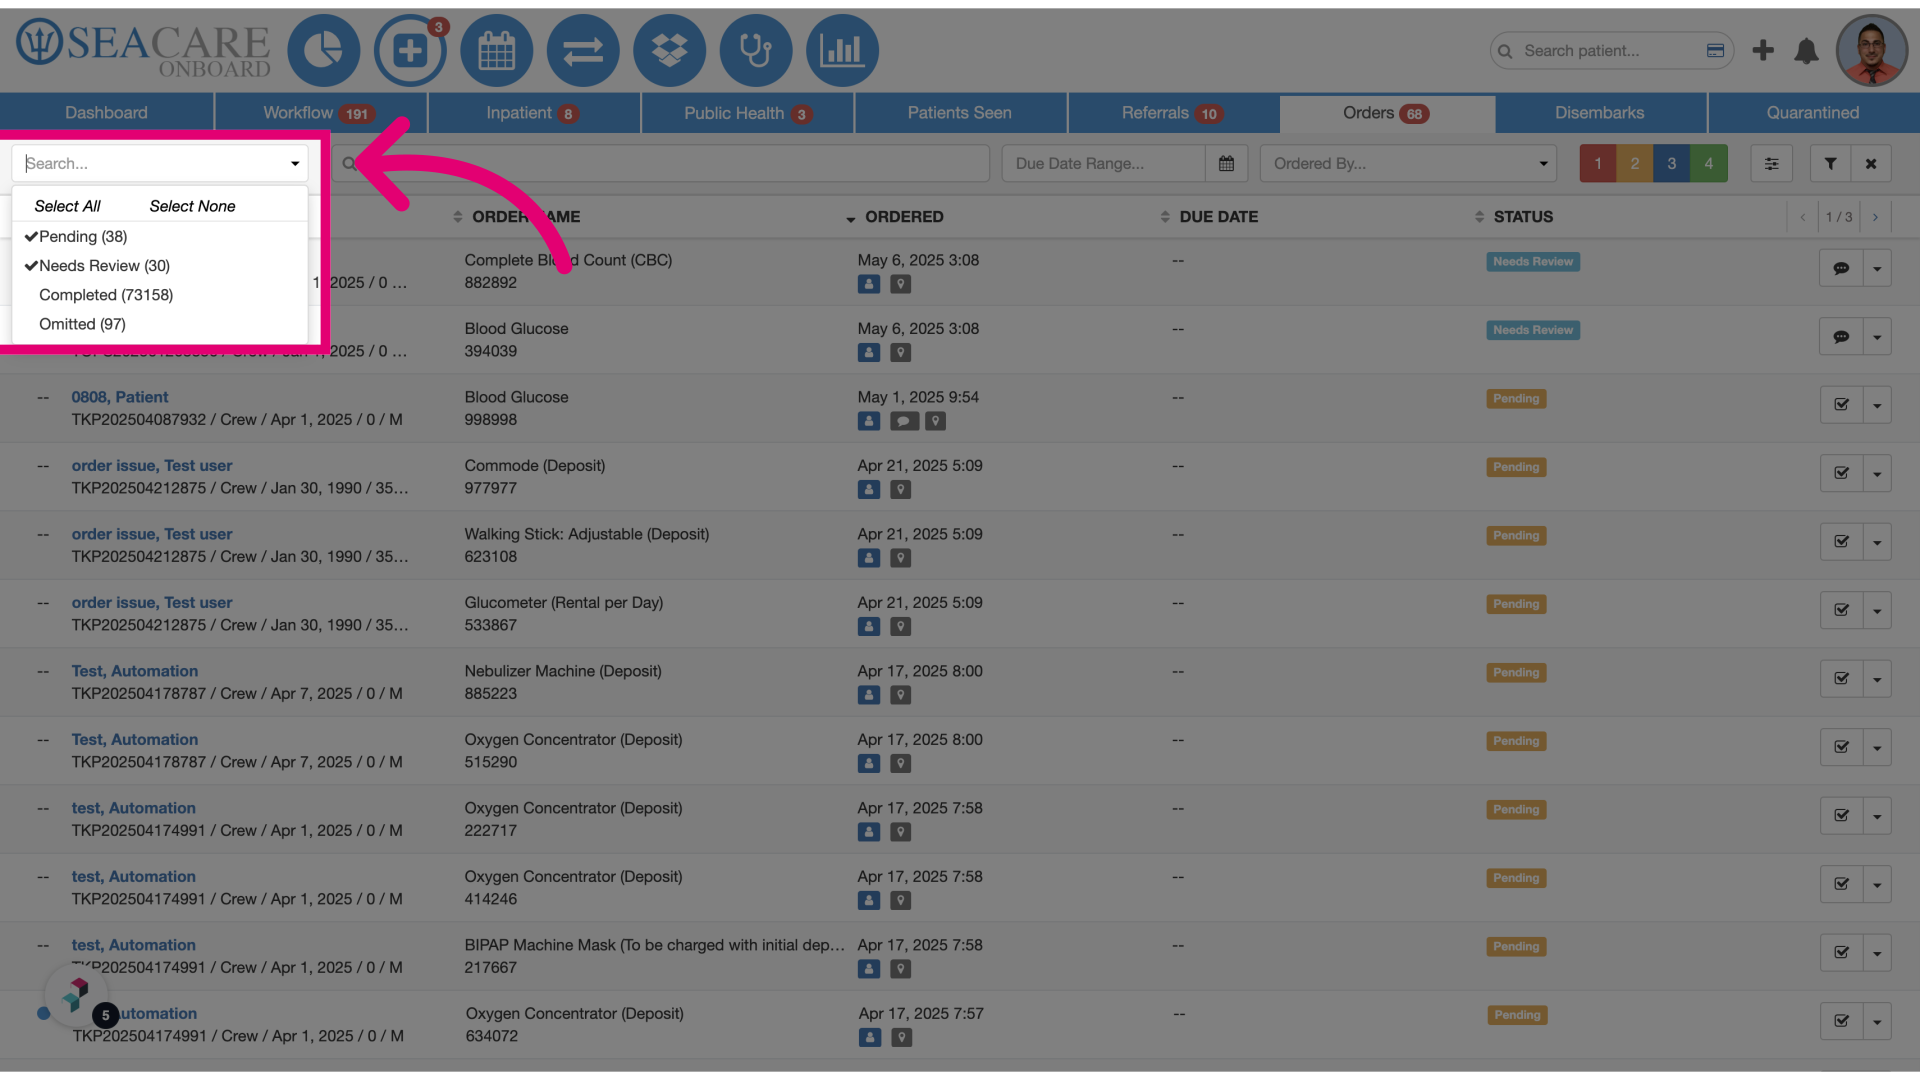Switch to the Inpatient tab
Viewport: 1920px width, 1080px height.
pyautogui.click(x=534, y=113)
